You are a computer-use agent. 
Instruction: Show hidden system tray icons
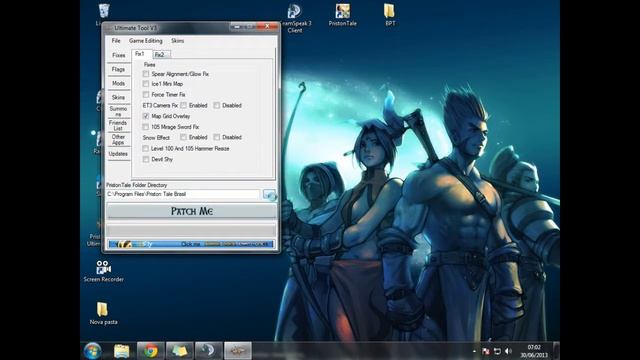coord(474,351)
